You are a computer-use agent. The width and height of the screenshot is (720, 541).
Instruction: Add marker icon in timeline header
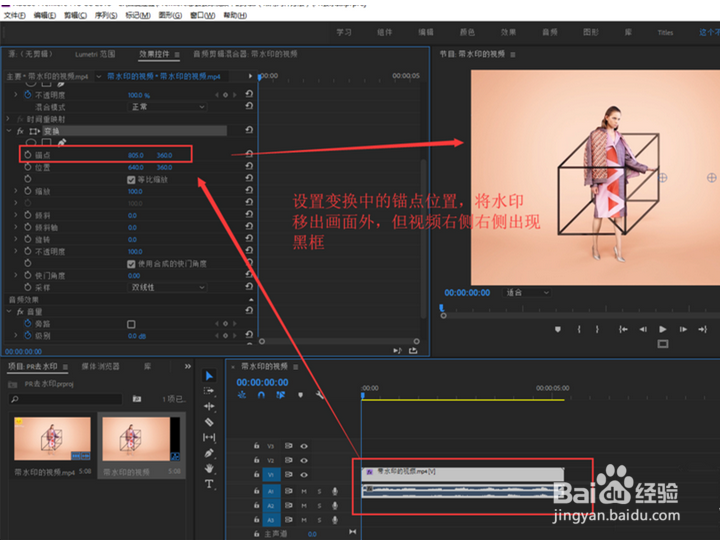click(300, 395)
